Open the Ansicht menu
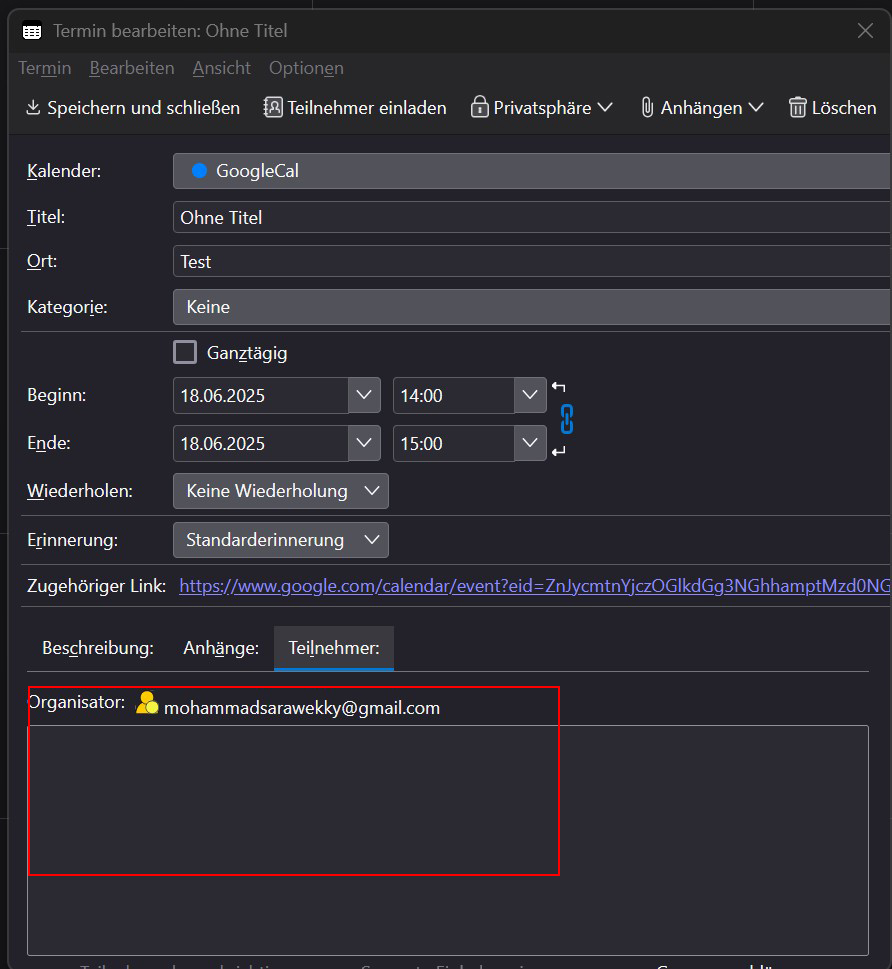Viewport: 892px width, 969px height. [x=221, y=68]
